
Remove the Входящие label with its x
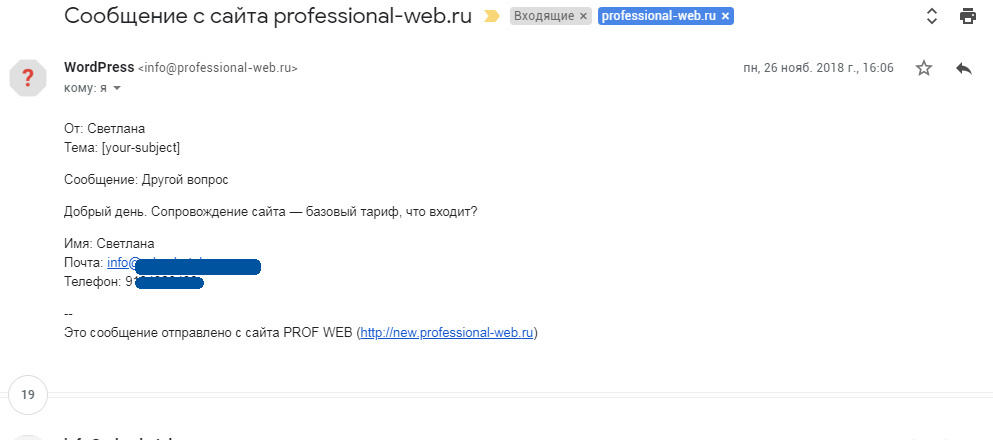tap(583, 16)
